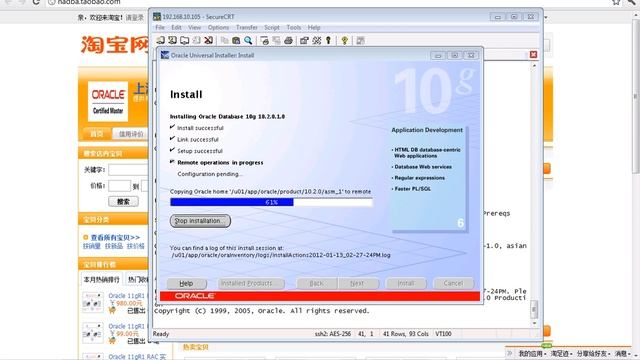The height and width of the screenshot is (360, 640).
Task: Click the Print Screen toolbar icon
Action: click(x=264, y=40)
